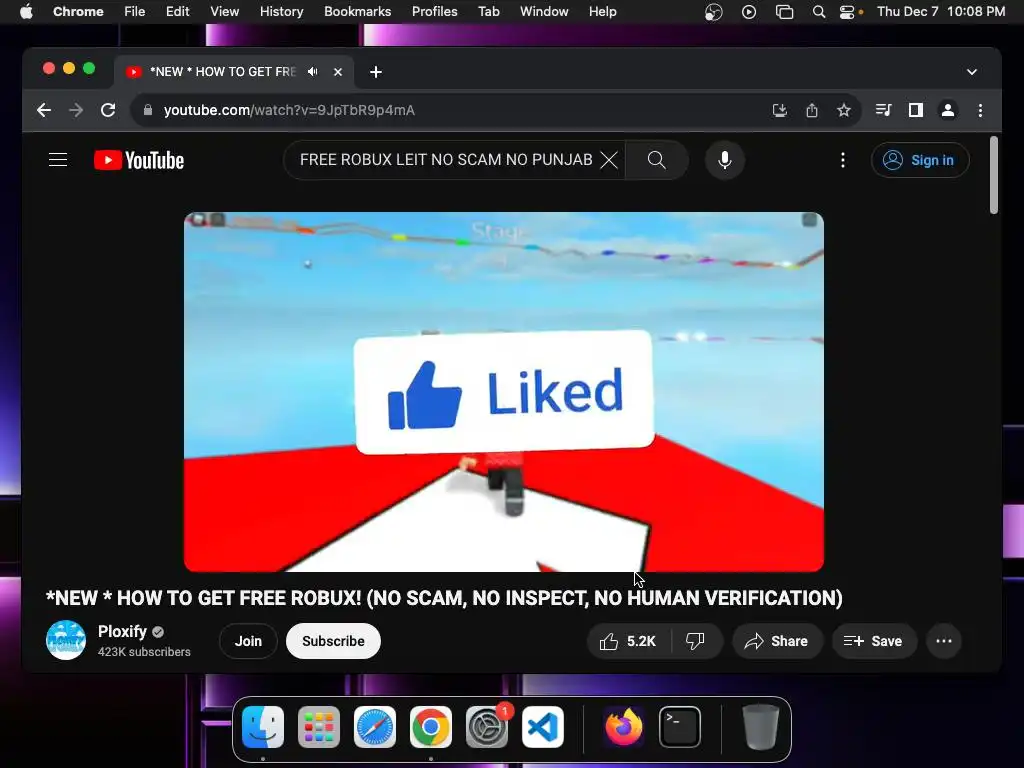The image size is (1024, 768).
Task: Open Terminal from the Dock
Action: point(680,727)
